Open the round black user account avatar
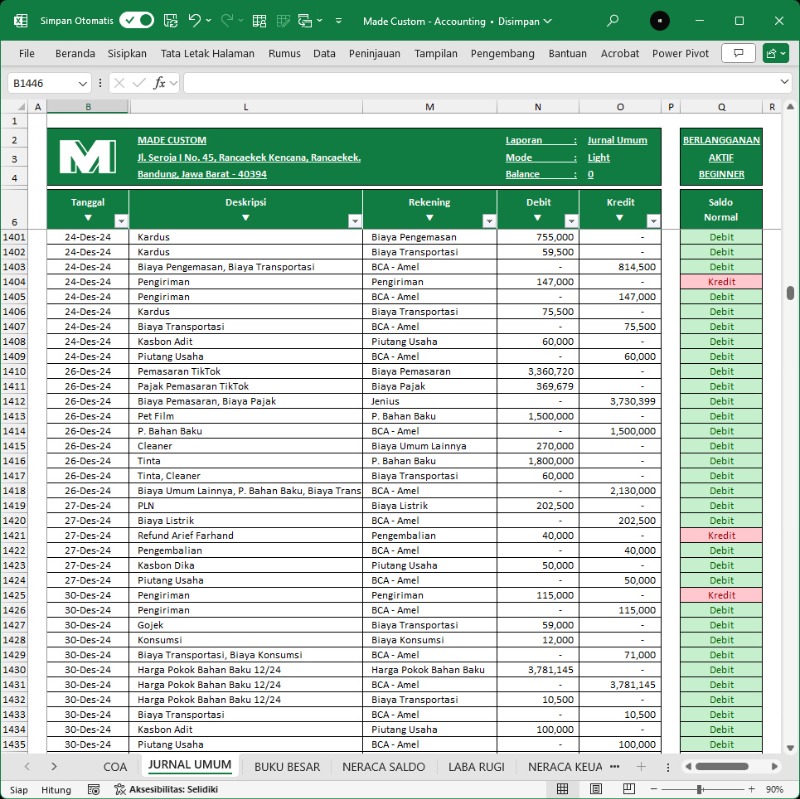Viewport: 800px width, 799px height. (x=660, y=21)
